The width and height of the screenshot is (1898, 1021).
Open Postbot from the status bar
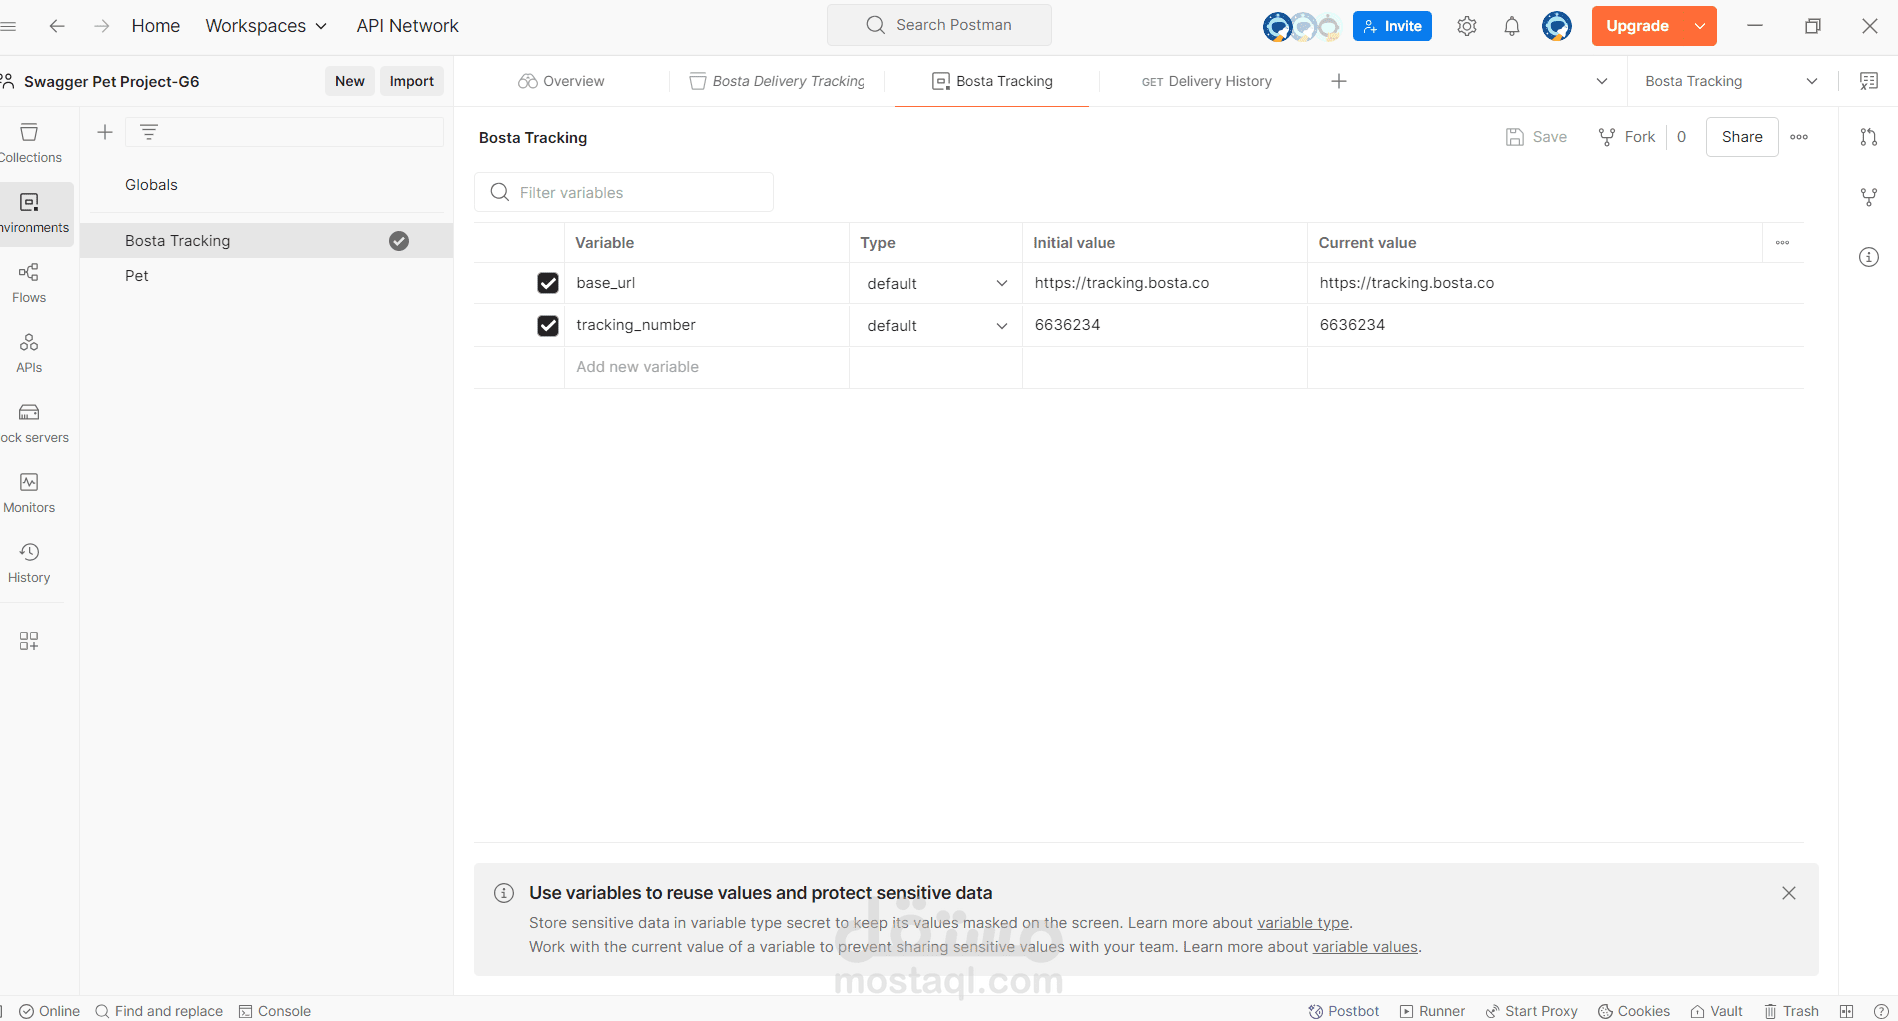(1344, 1011)
